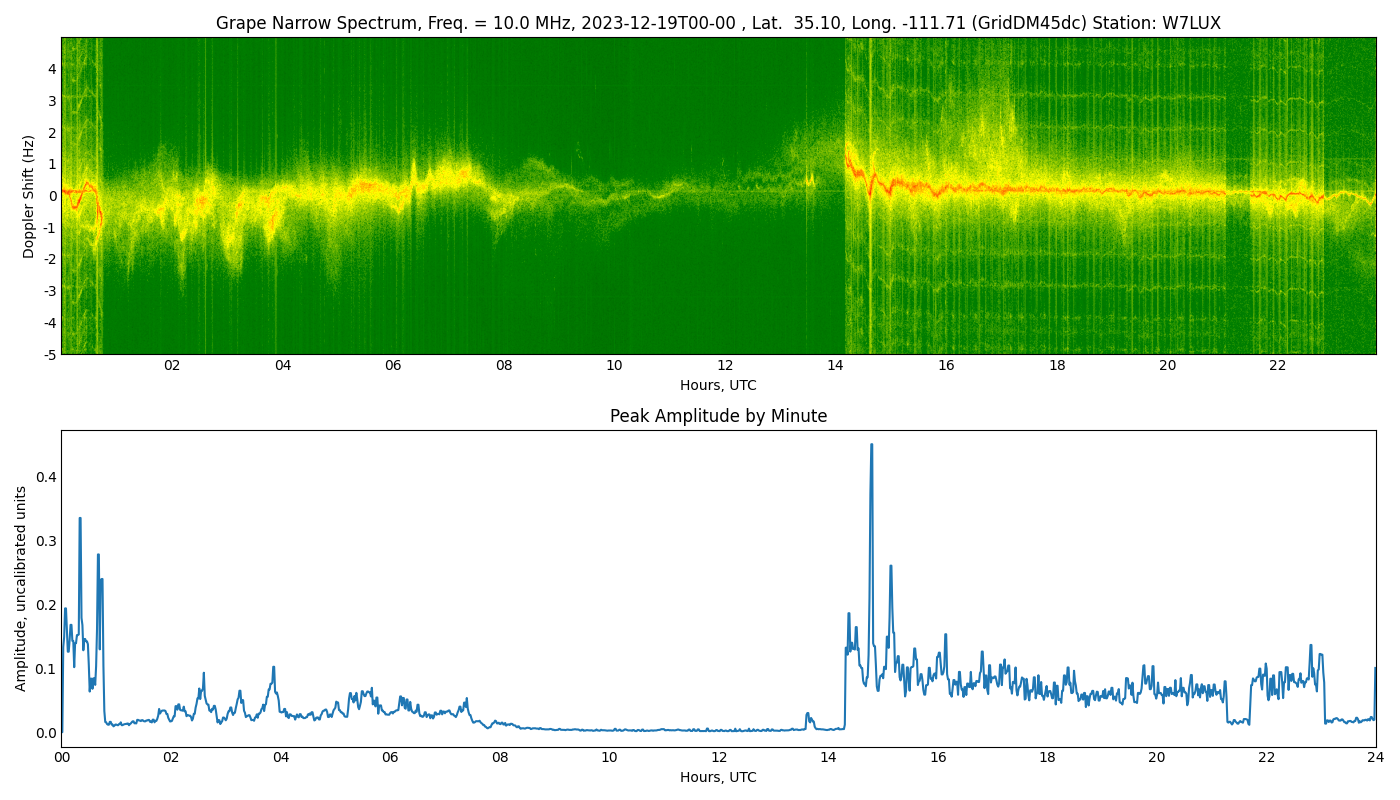Click the 0.0 tick on the amplitude axis

(x=46, y=733)
